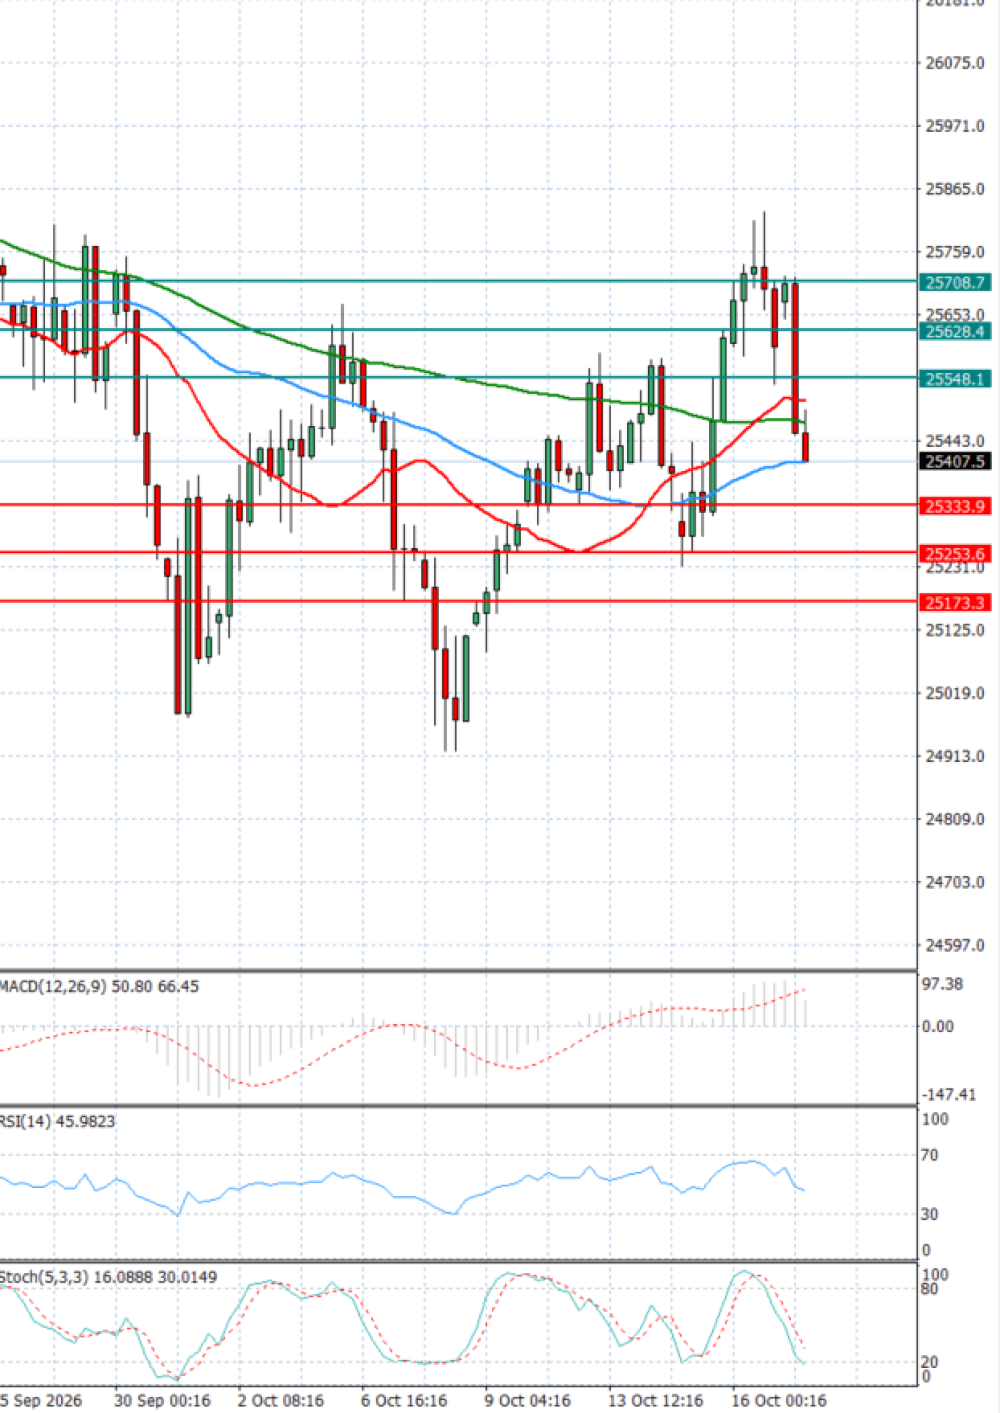The height and width of the screenshot is (1413, 1000).
Task: Click the 24809.0 price axis value
Action: 955,819
